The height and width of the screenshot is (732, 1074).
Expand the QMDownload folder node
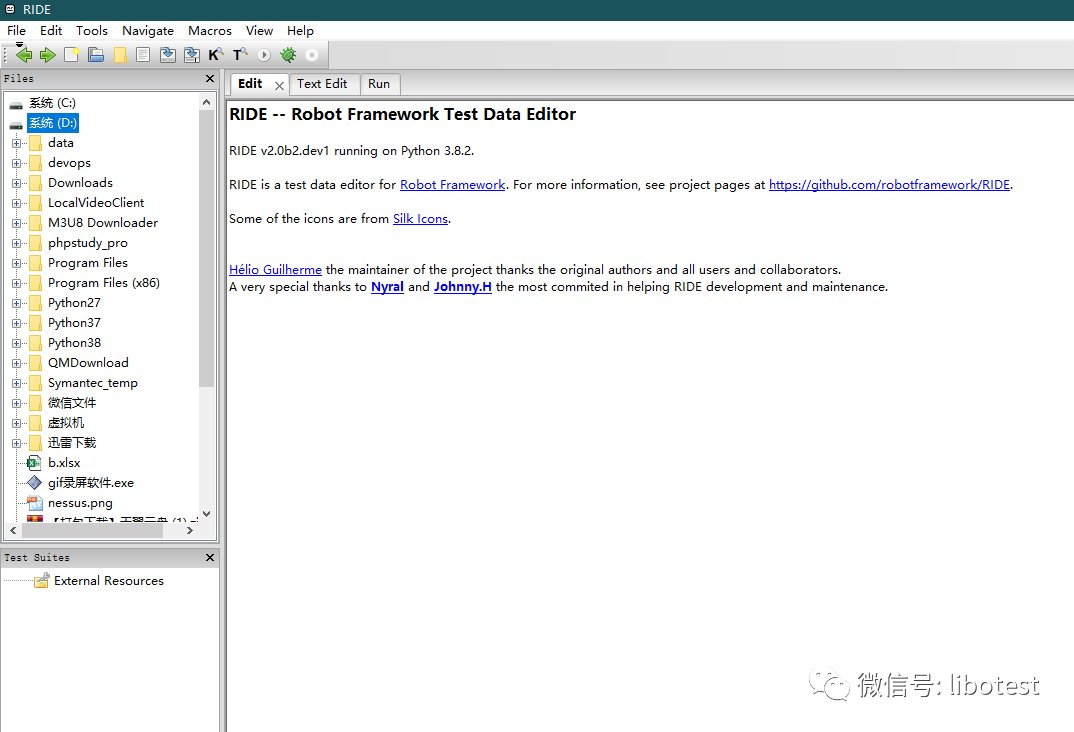pos(16,364)
